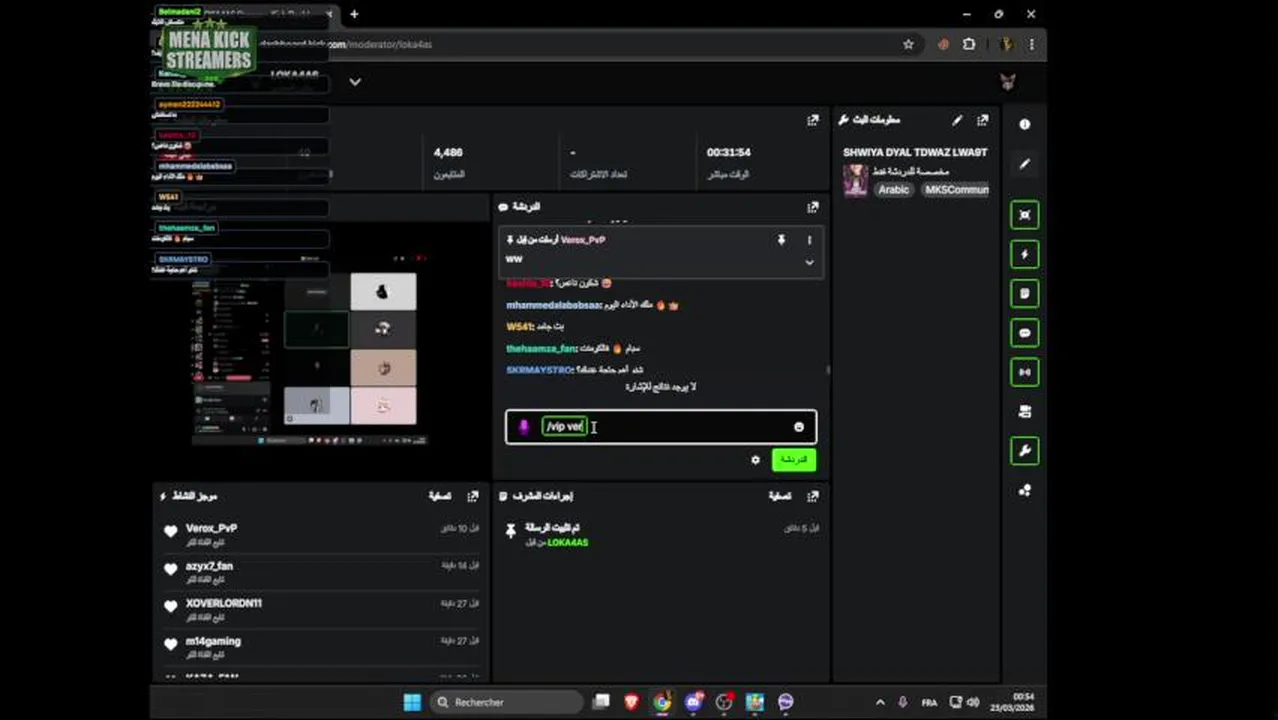Edit stream info with the panel pencil icon
The image size is (1278, 720).
(x=957, y=120)
